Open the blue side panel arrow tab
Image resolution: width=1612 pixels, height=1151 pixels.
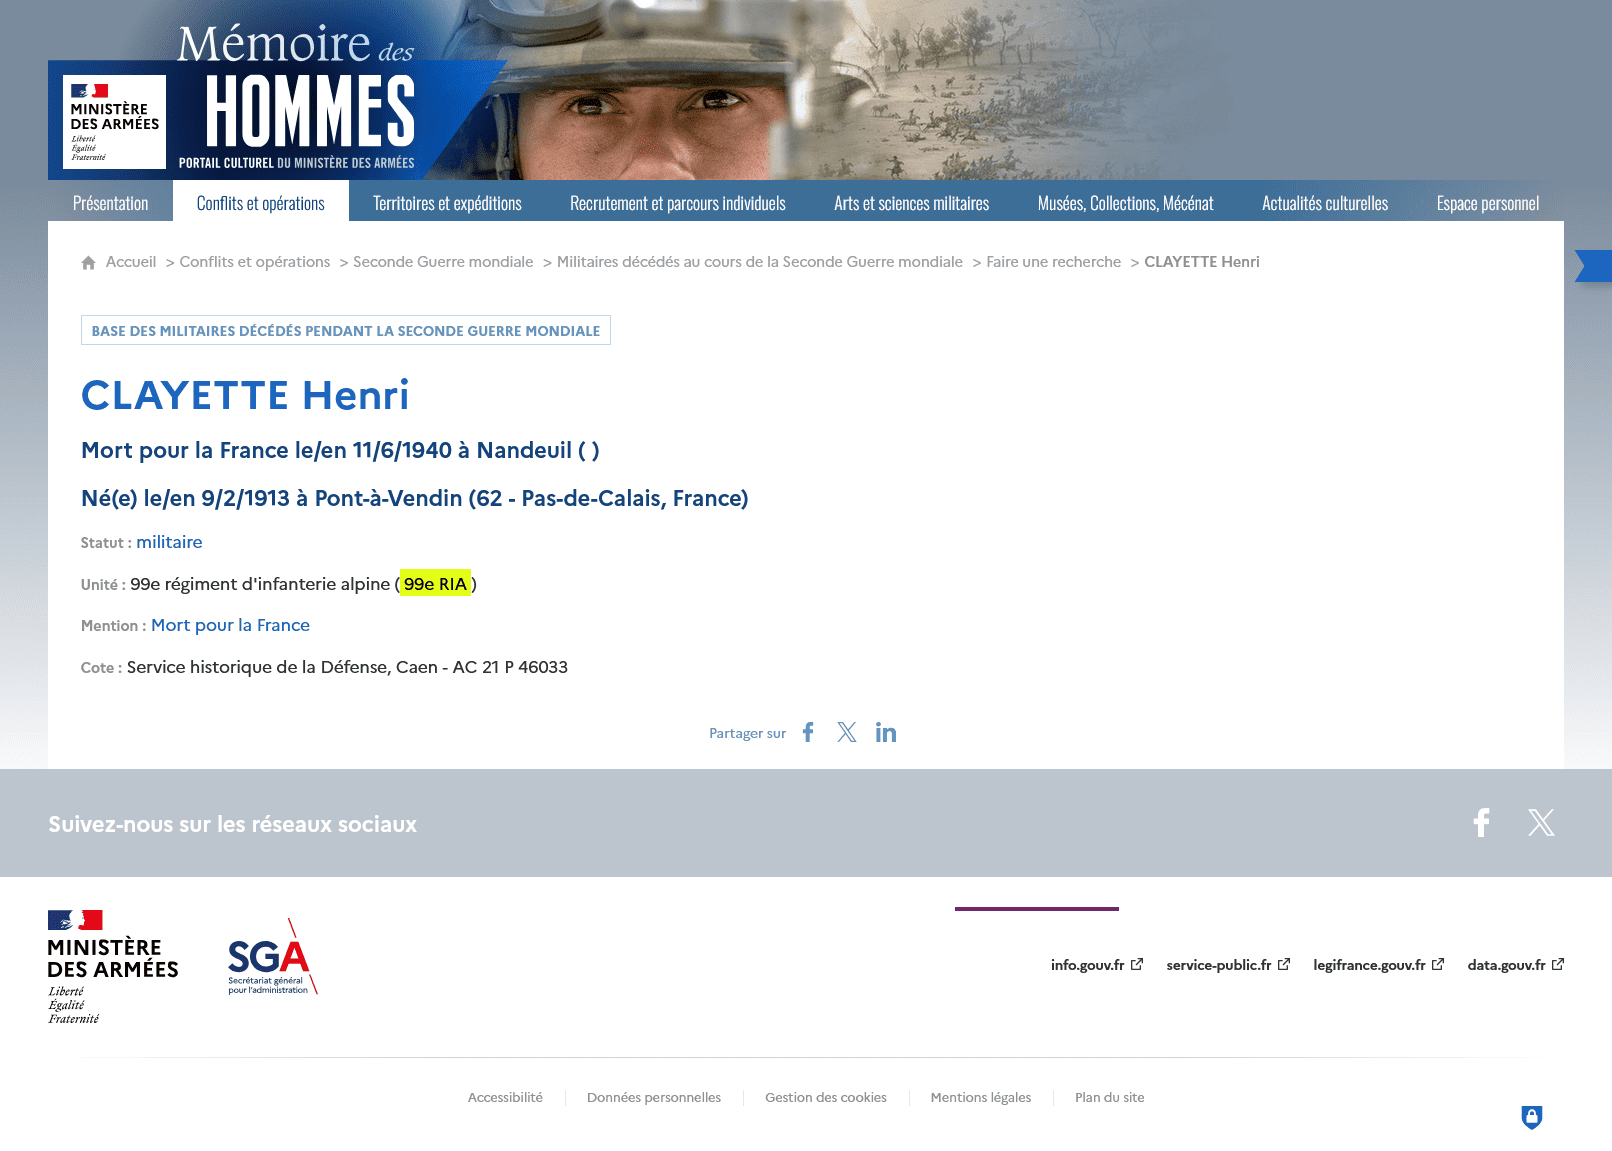coord(1593,266)
